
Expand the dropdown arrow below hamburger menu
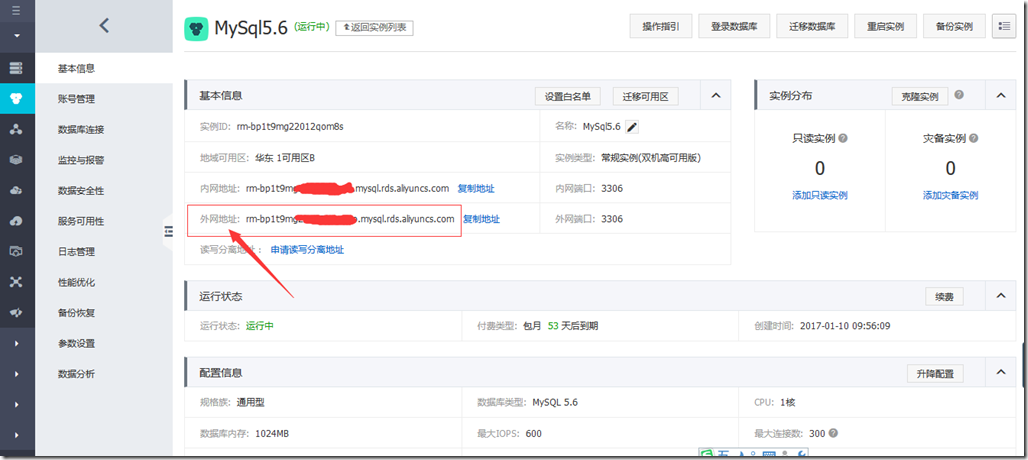click(x=16, y=35)
